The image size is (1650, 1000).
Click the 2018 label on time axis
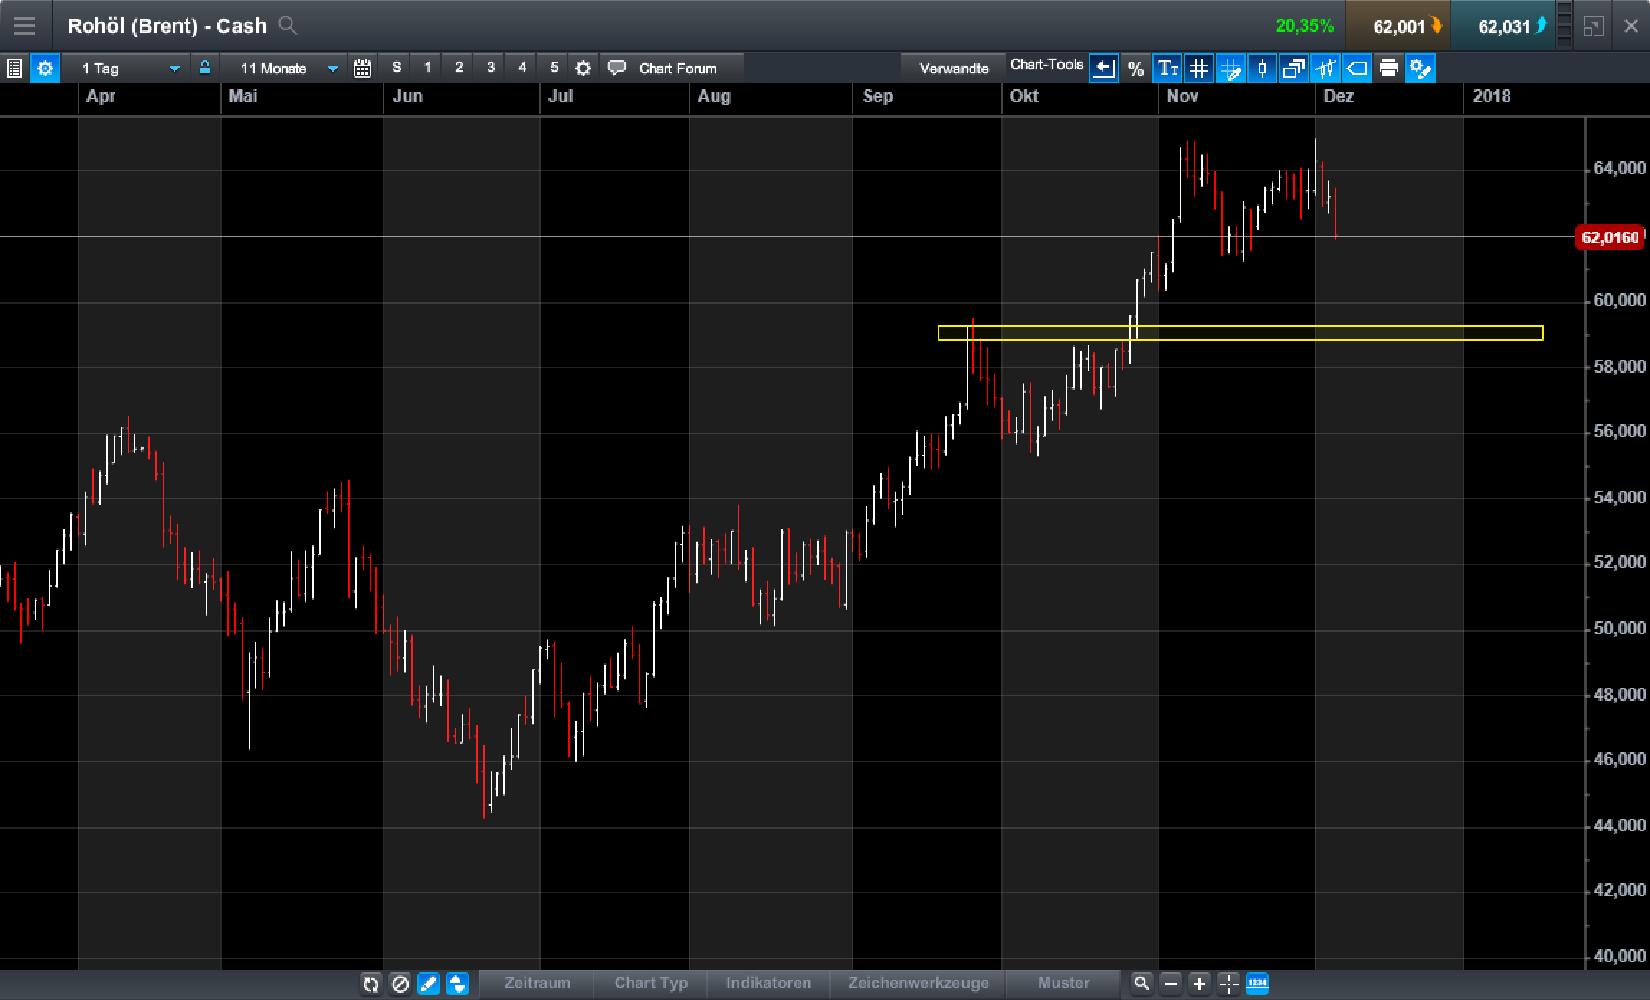[x=1492, y=96]
